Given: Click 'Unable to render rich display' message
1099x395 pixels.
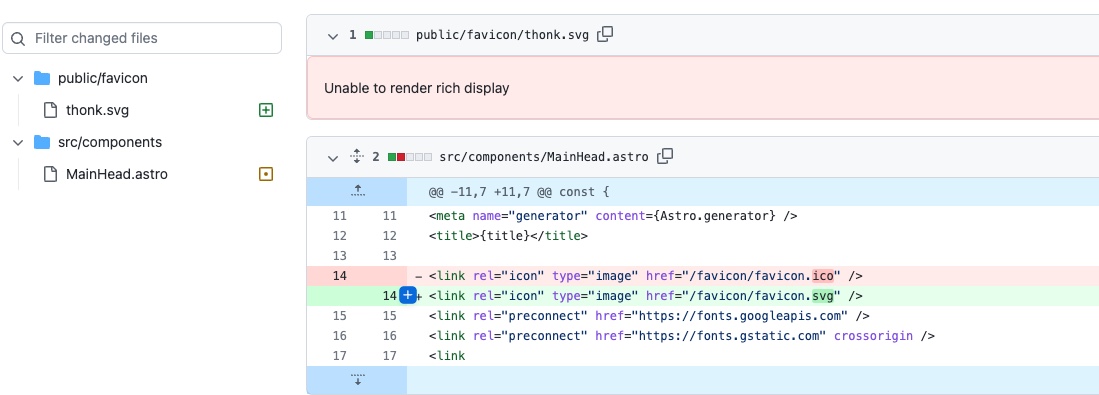Looking at the screenshot, I should [x=416, y=88].
